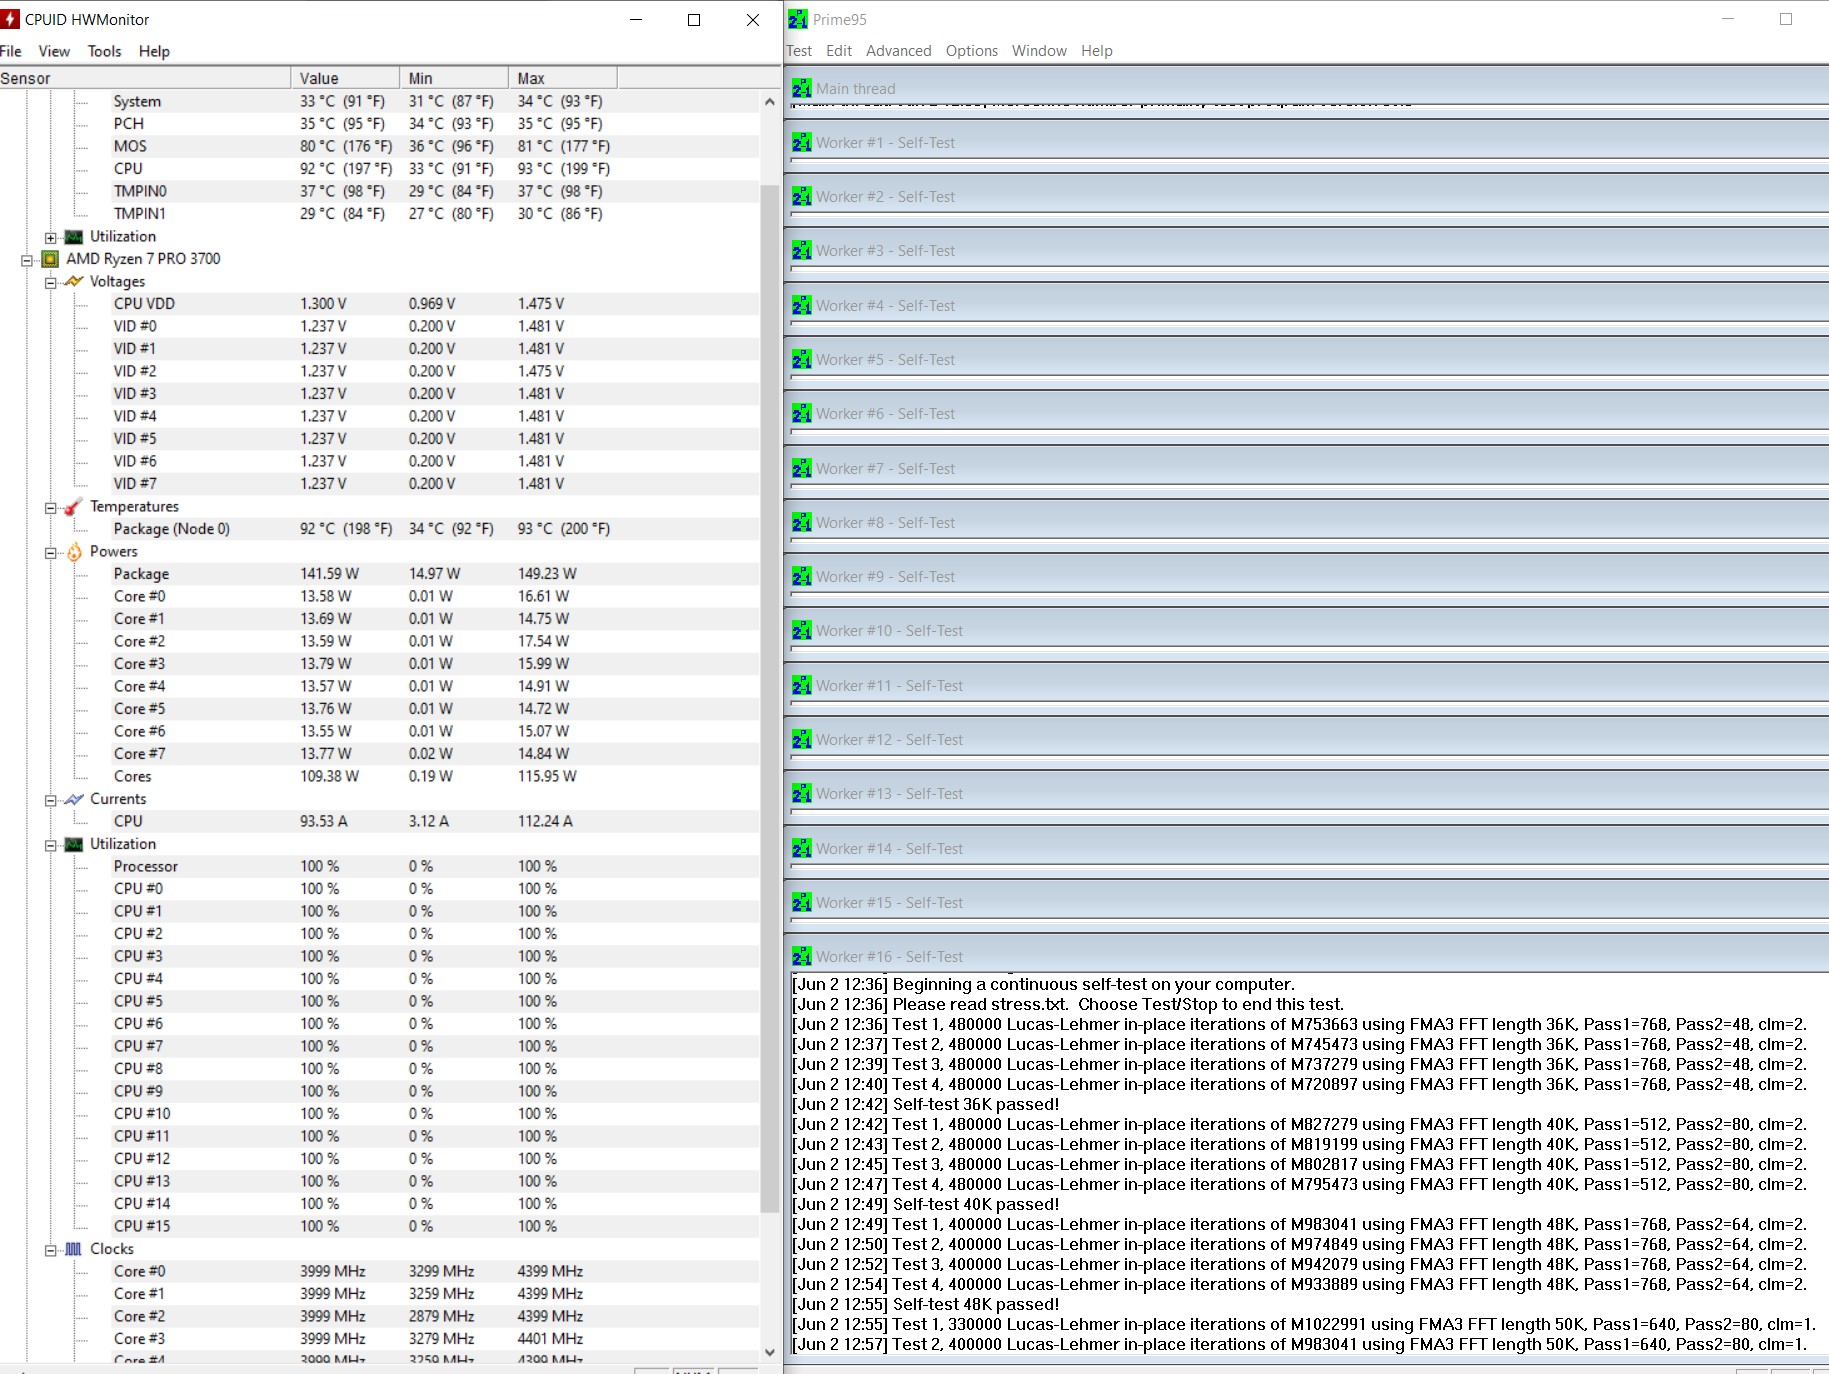The height and width of the screenshot is (1374, 1829).
Task: Click the Worker #3 Self-Test window icon
Action: (x=802, y=250)
